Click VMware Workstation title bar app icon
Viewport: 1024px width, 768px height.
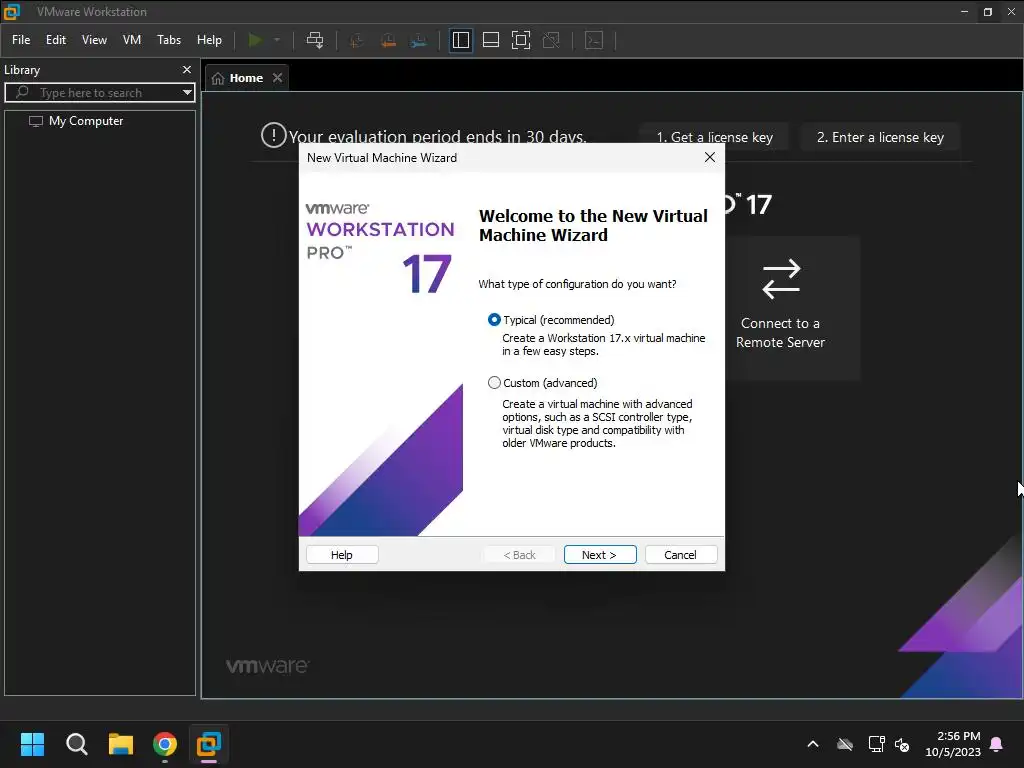click(12, 12)
